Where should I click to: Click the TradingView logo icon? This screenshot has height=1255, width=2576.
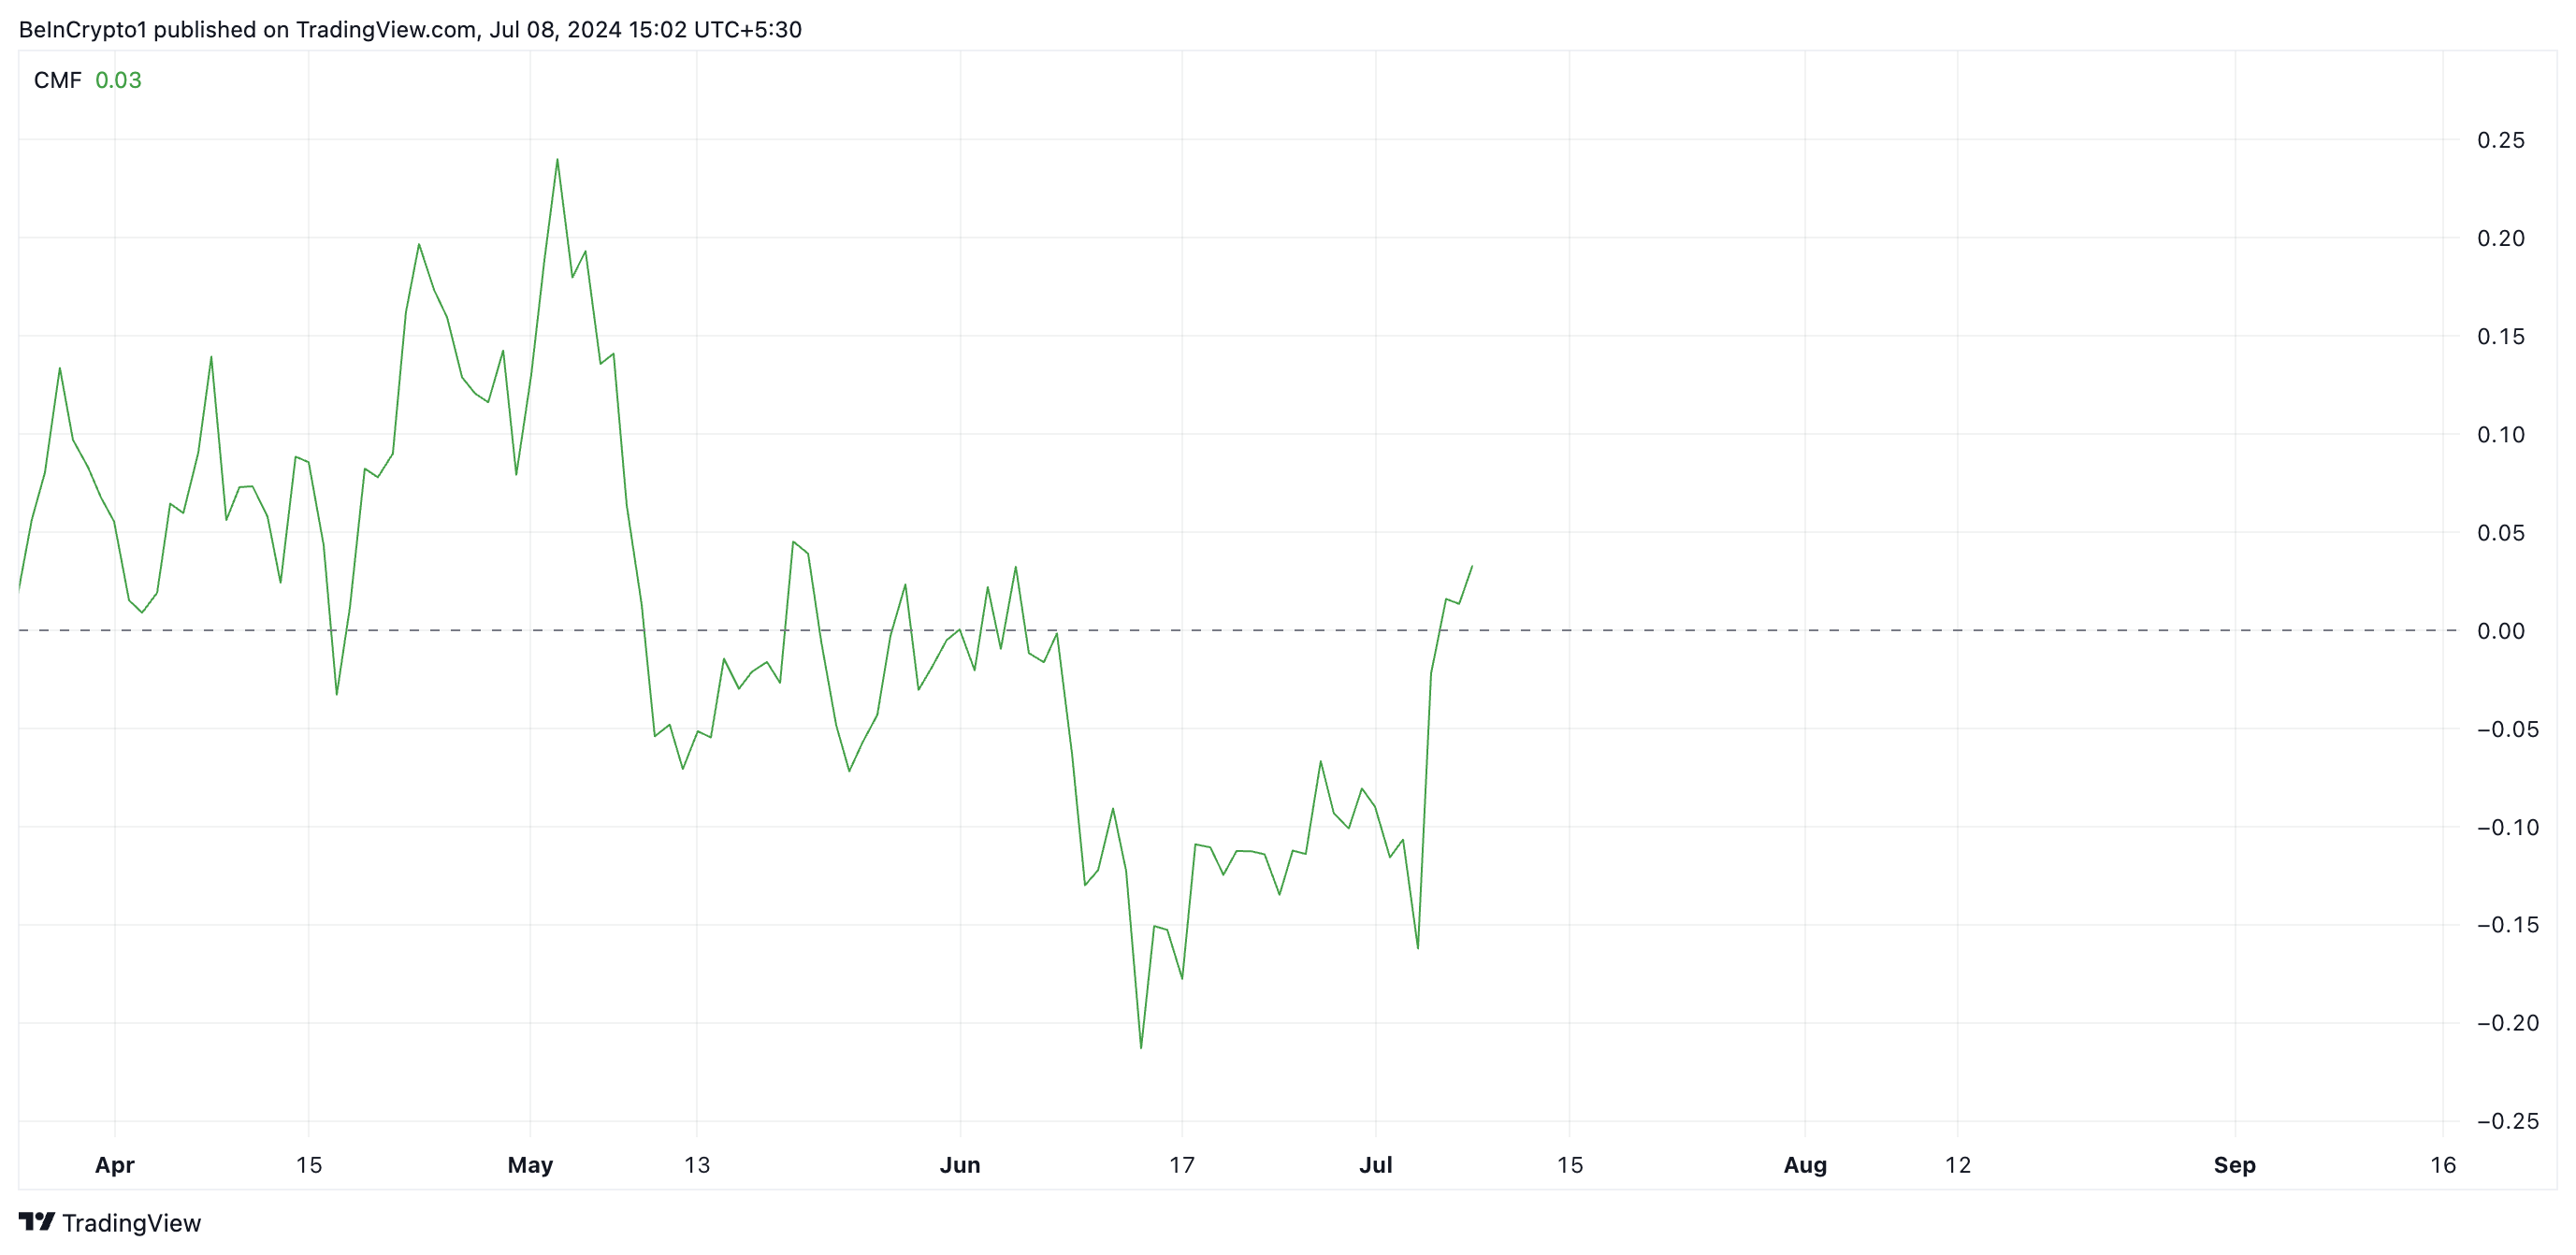click(37, 1222)
